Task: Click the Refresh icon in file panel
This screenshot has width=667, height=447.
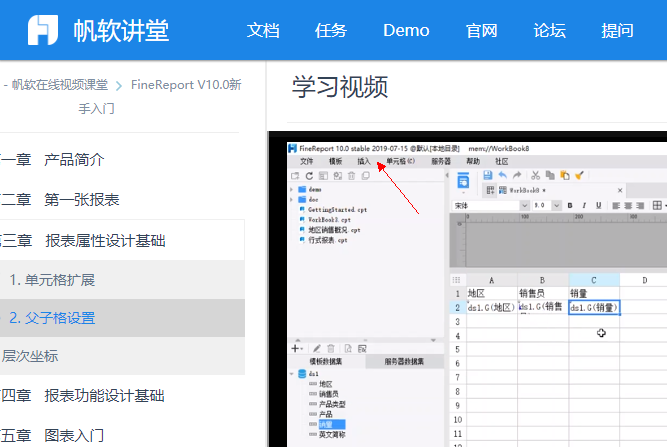Action: (x=309, y=176)
